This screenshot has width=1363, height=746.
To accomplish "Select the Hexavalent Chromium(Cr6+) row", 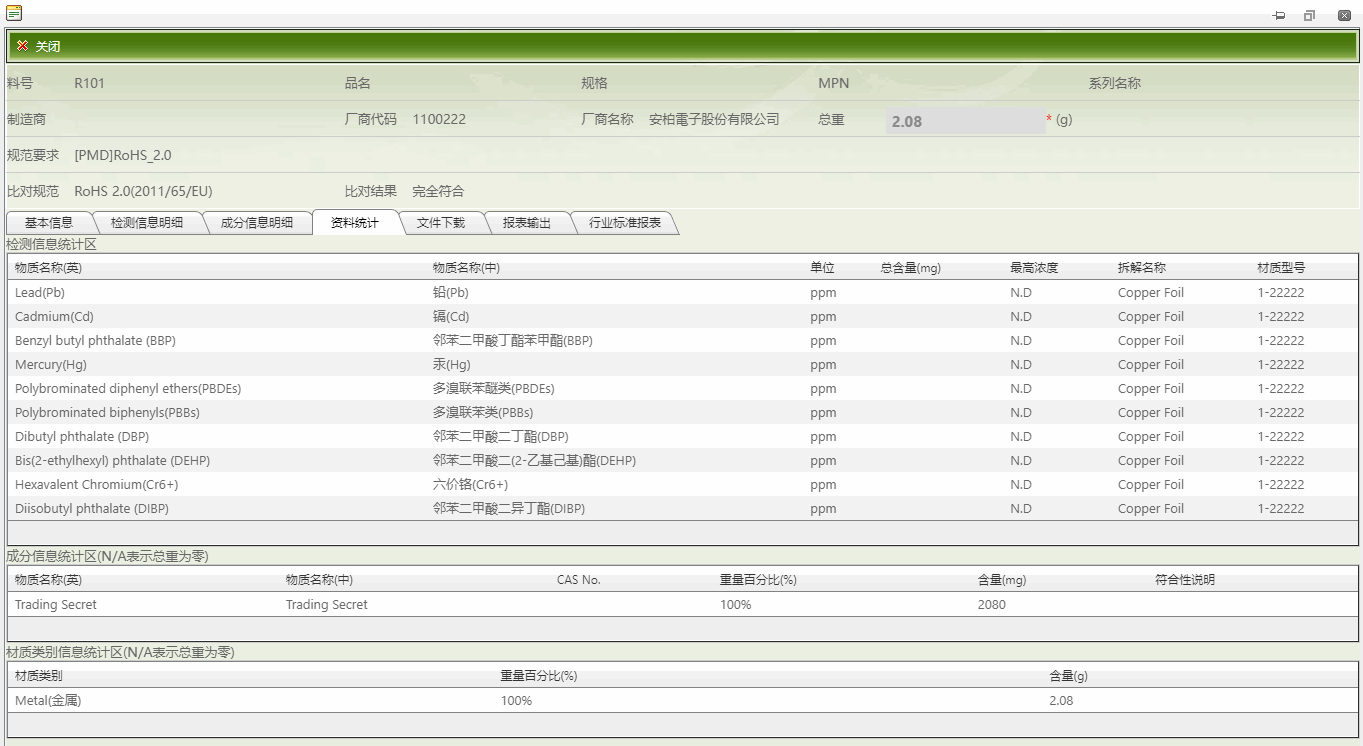I will (682, 484).
